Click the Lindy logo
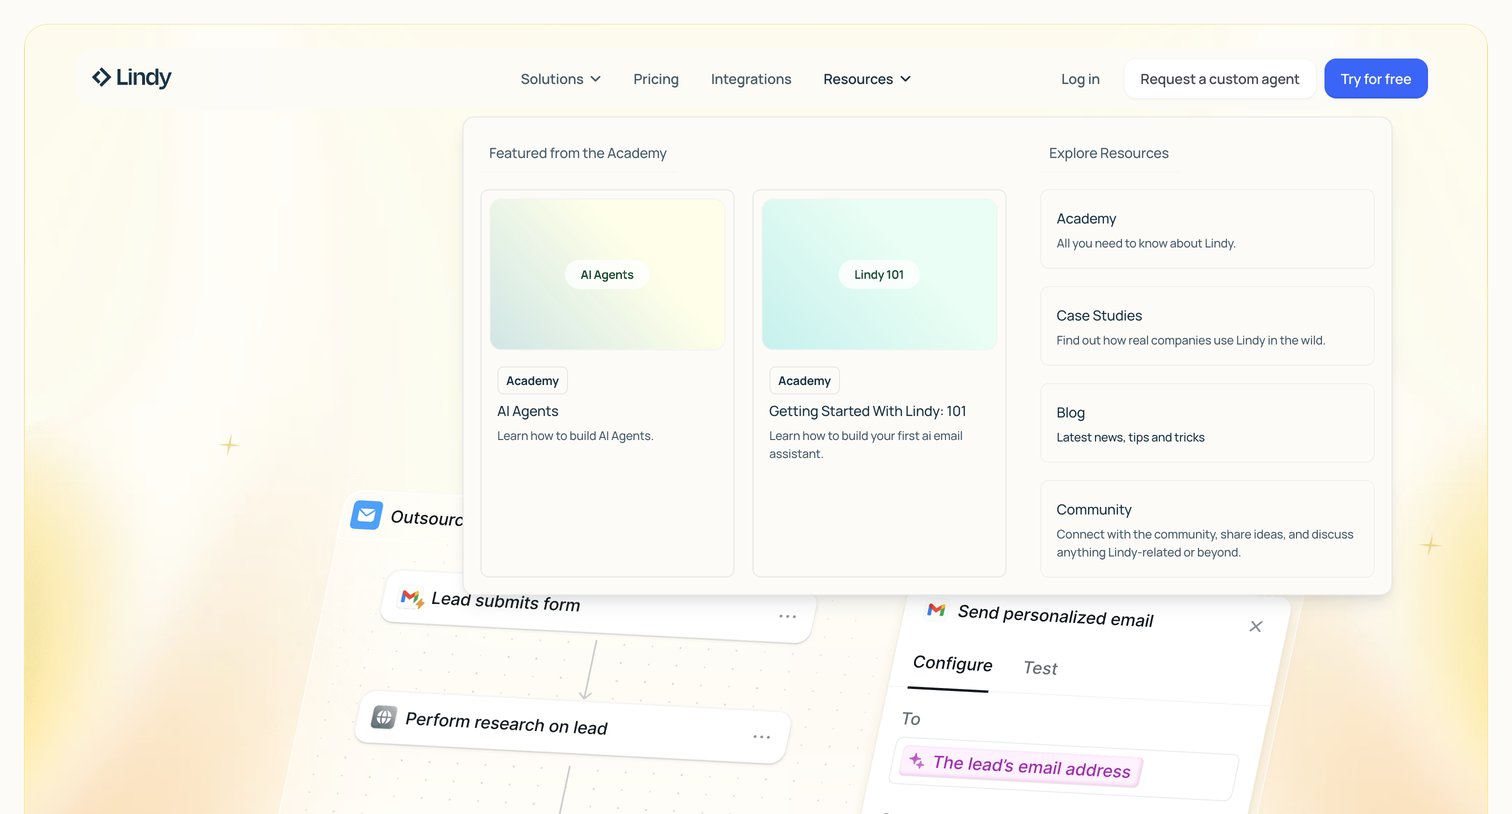 (x=131, y=77)
